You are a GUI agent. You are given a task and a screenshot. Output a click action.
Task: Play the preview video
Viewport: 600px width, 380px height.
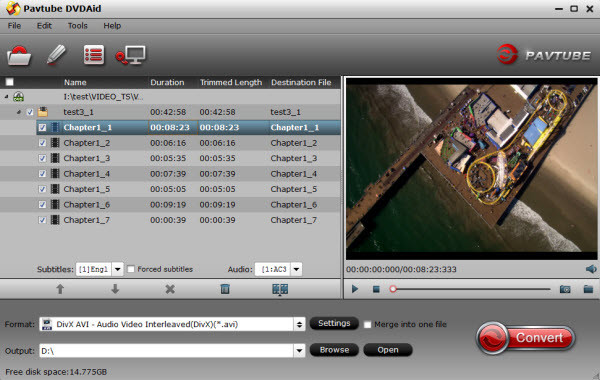(355, 289)
